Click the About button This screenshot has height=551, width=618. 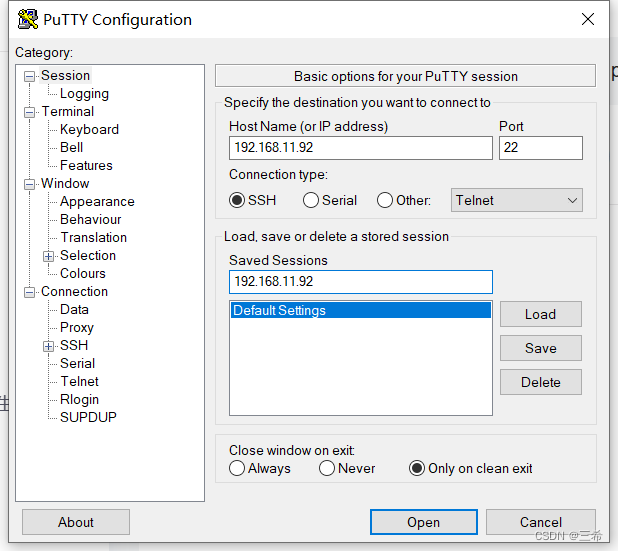[76, 522]
